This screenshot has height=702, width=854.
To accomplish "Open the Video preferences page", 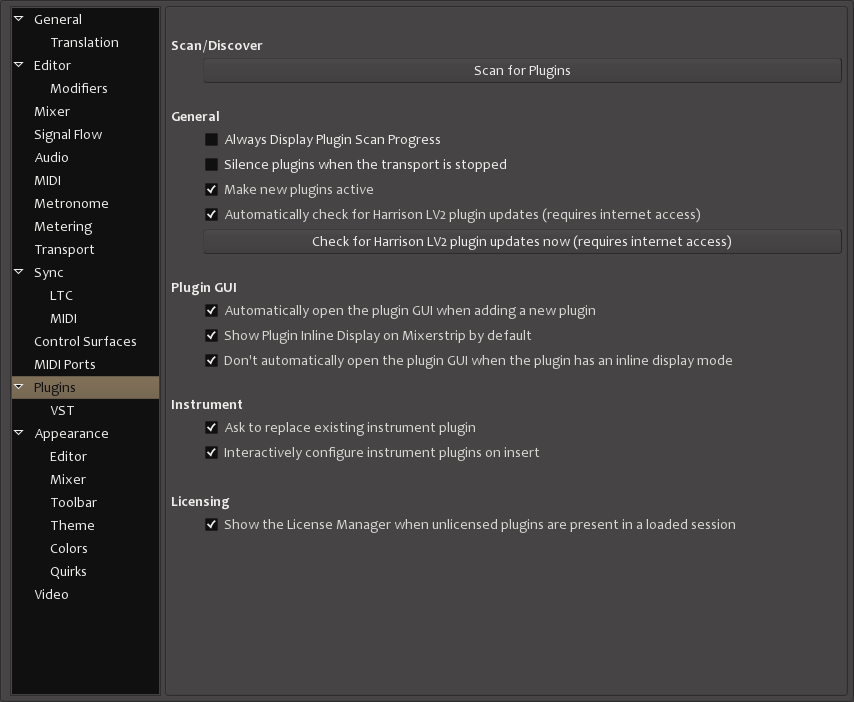I will click(51, 594).
